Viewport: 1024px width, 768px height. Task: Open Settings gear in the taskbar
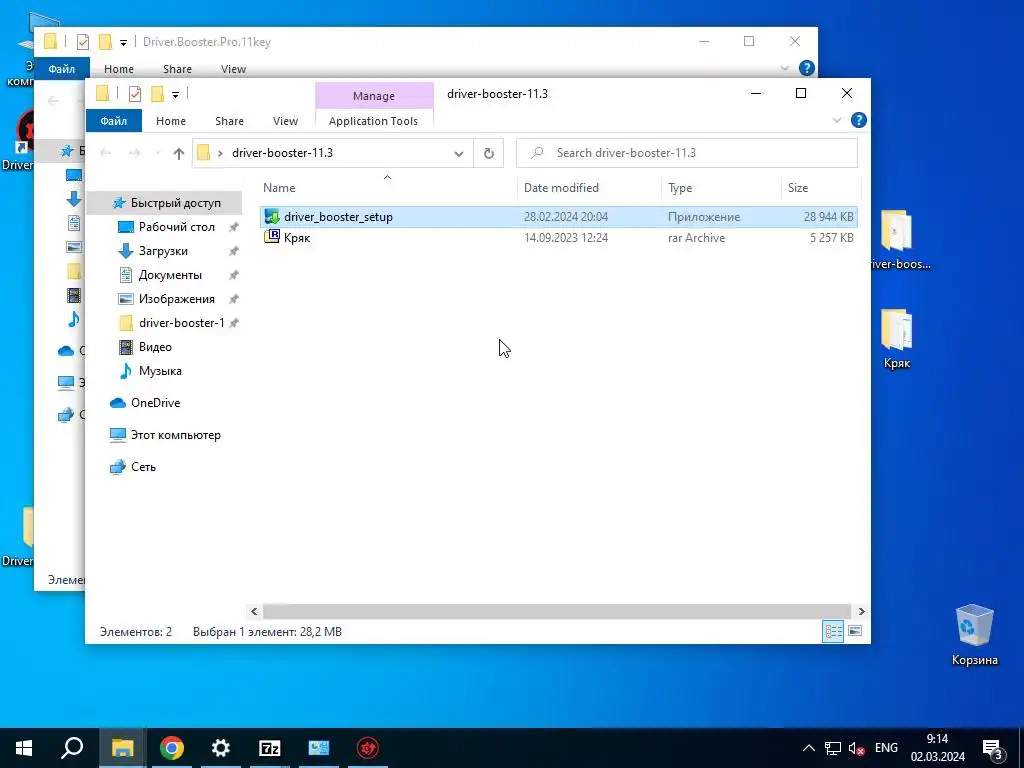(x=221, y=748)
